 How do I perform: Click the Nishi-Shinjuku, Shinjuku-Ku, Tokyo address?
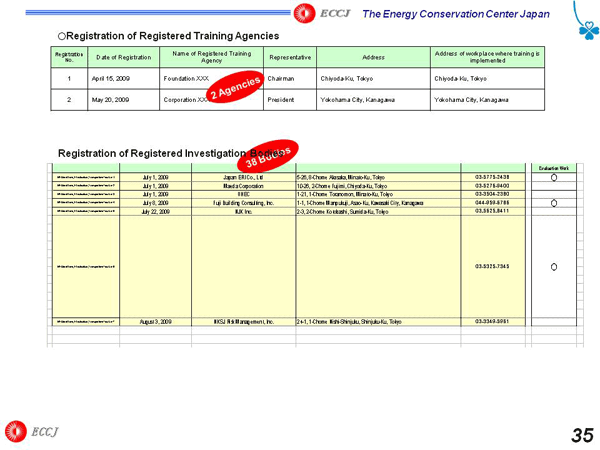[x=349, y=322]
